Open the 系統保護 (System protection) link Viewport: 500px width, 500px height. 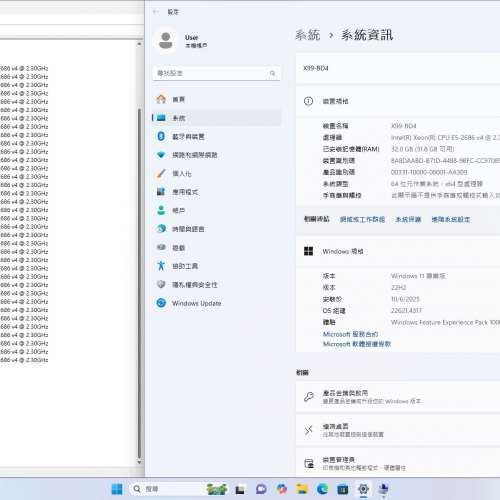tap(408, 219)
